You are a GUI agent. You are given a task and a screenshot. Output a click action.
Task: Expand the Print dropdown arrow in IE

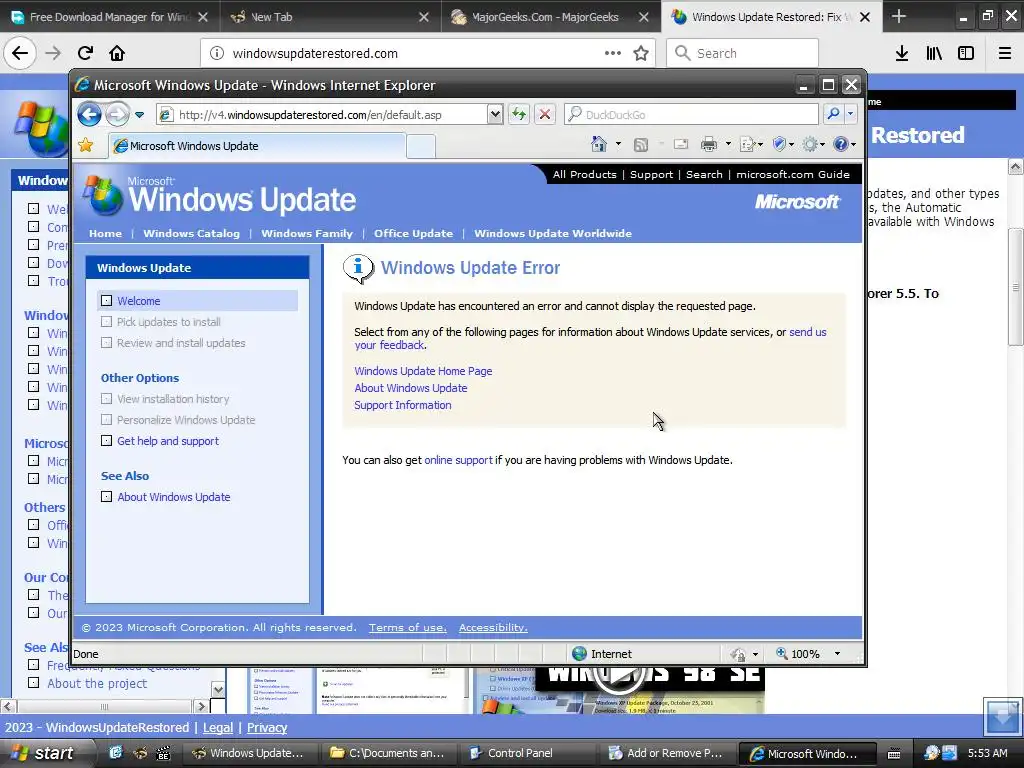pyautogui.click(x=728, y=144)
